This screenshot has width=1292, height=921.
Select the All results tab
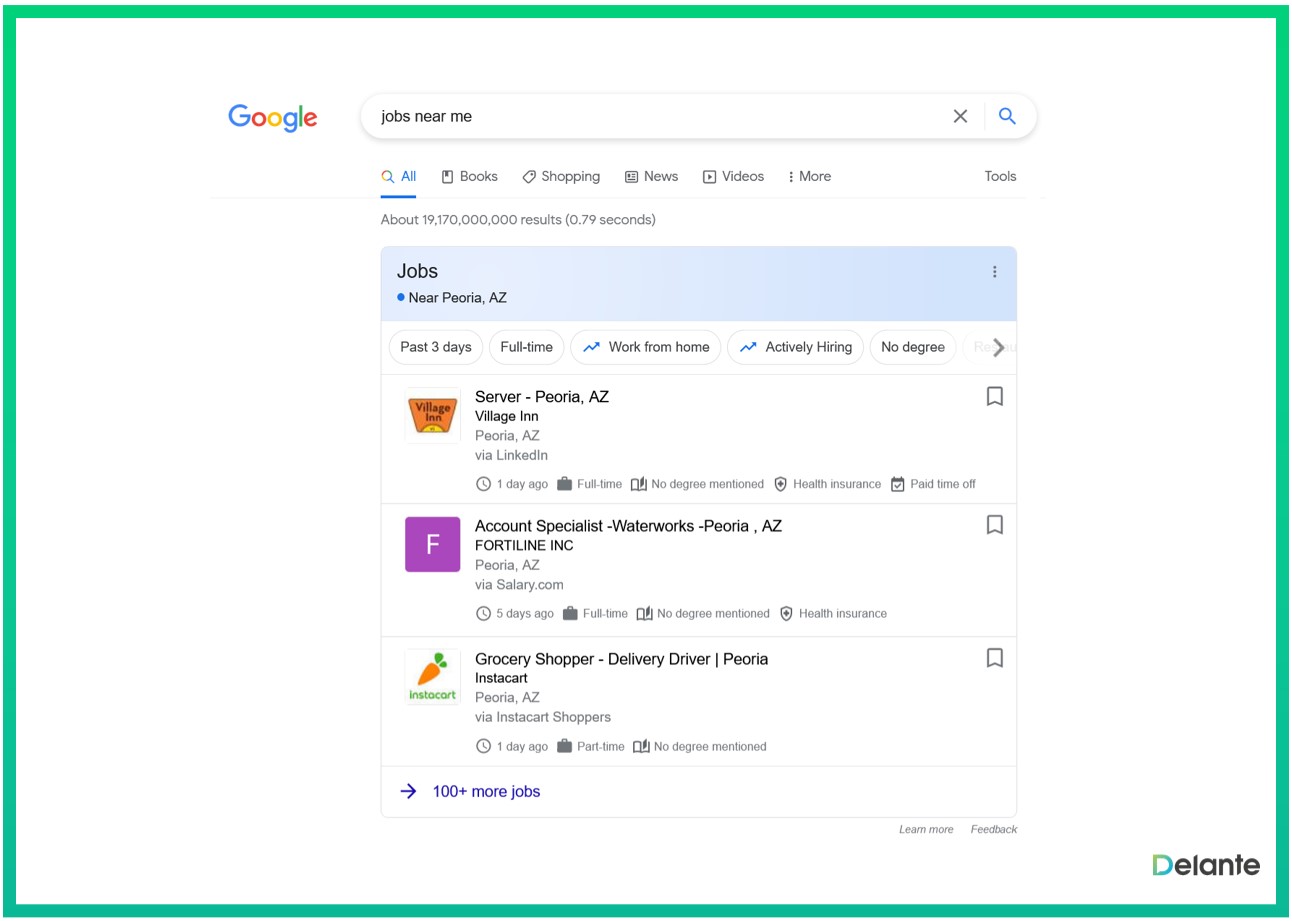tap(398, 176)
